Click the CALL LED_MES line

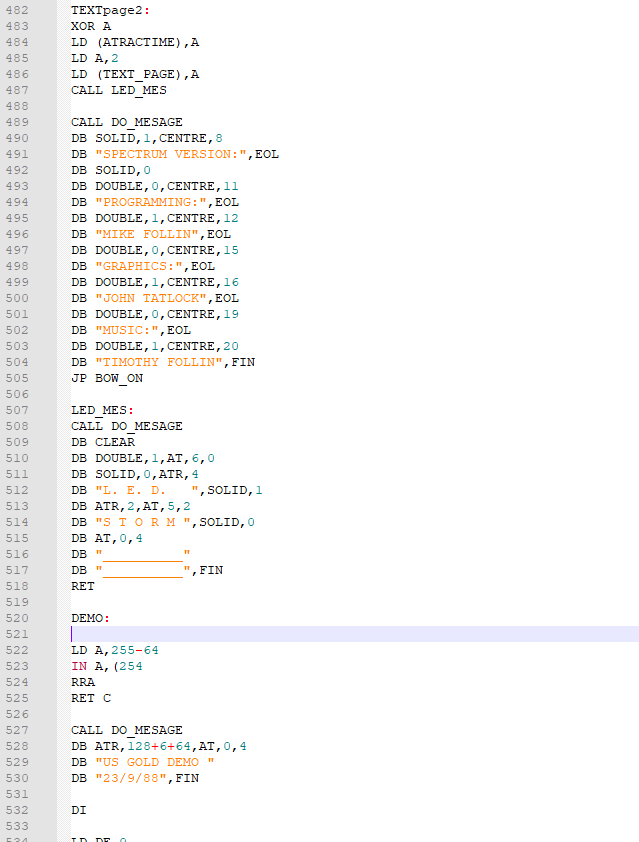(x=119, y=90)
